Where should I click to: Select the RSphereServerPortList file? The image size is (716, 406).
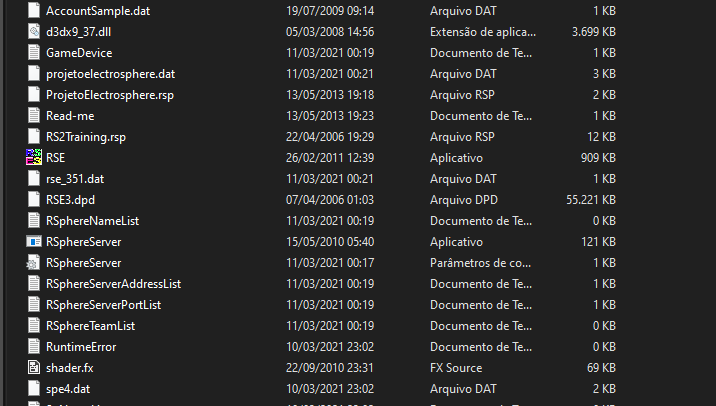(x=103, y=305)
